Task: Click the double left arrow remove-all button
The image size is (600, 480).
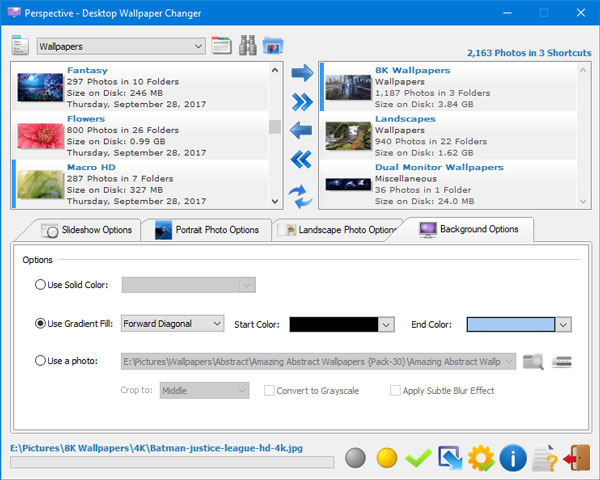Action: 300,159
